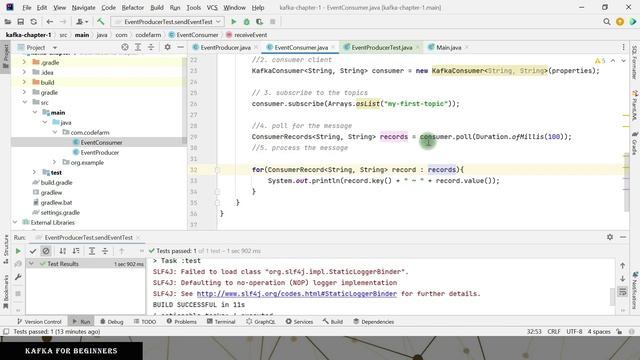
Task: Hide the Project tool window
Action: click(180, 47)
